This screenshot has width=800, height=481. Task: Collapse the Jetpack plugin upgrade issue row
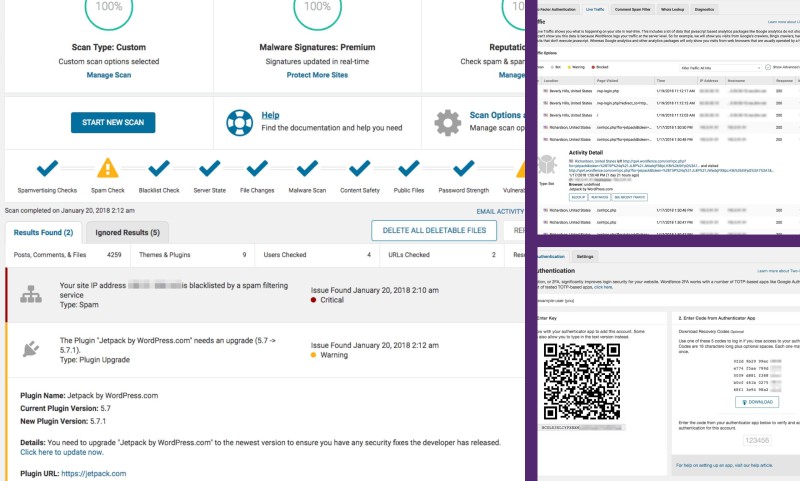click(265, 350)
